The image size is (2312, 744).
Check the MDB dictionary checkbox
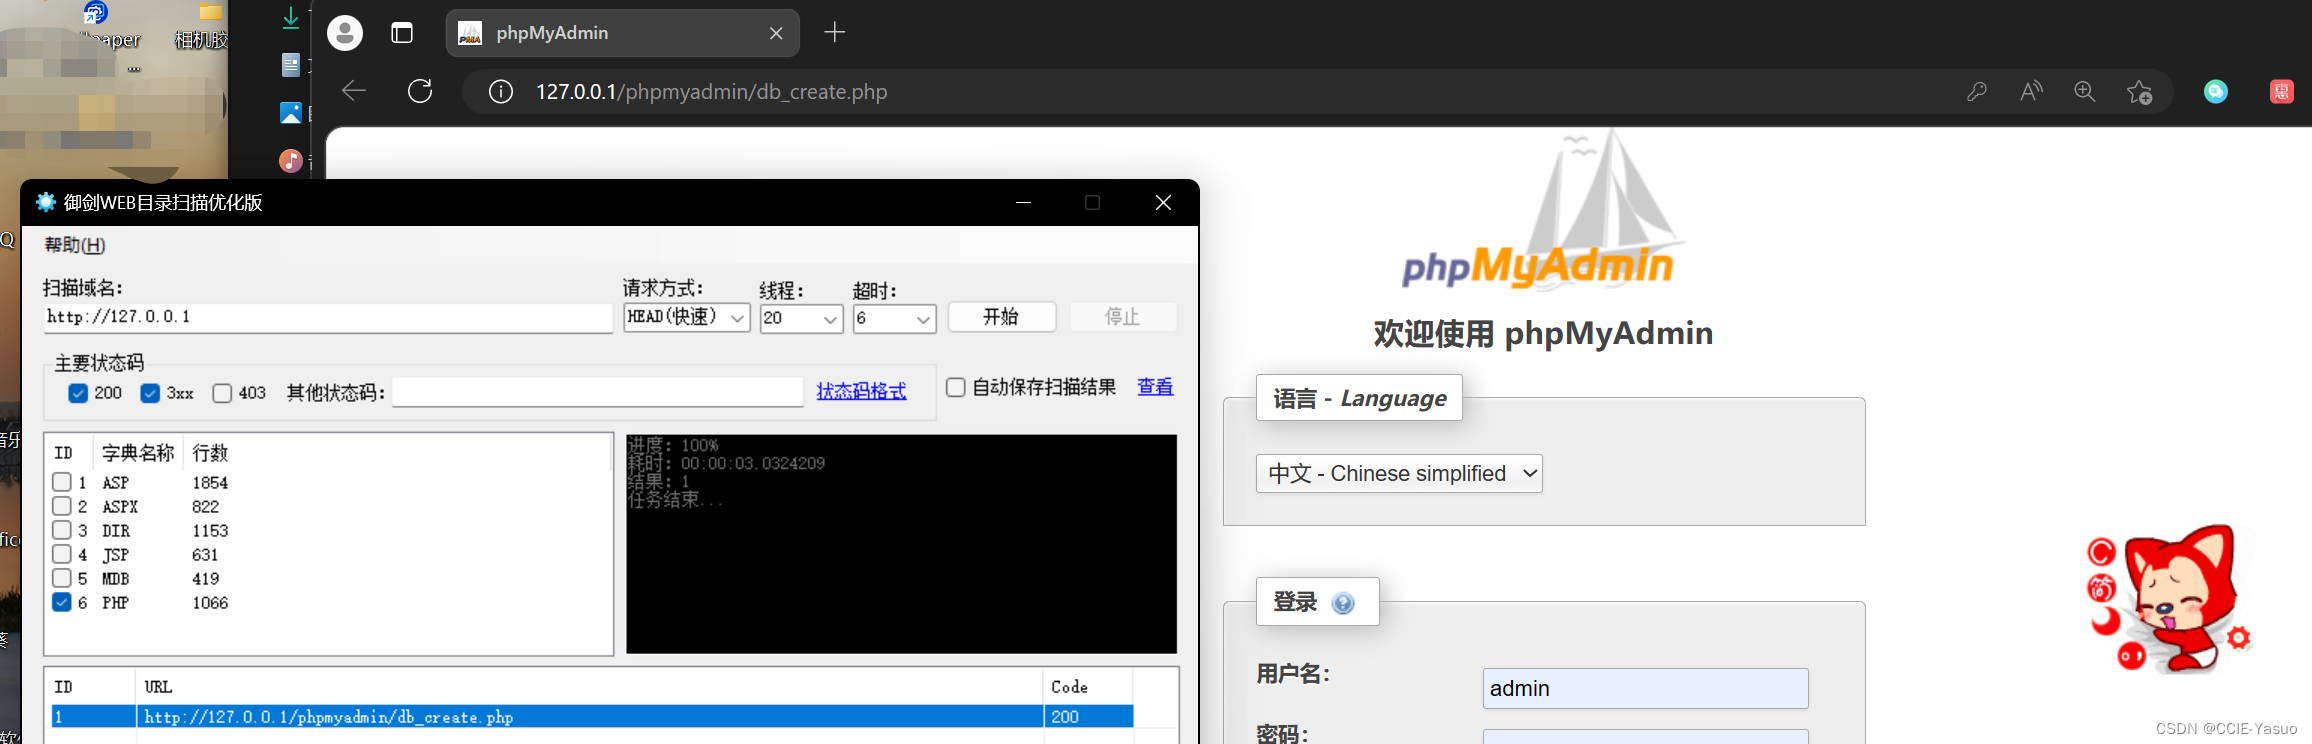pos(62,578)
